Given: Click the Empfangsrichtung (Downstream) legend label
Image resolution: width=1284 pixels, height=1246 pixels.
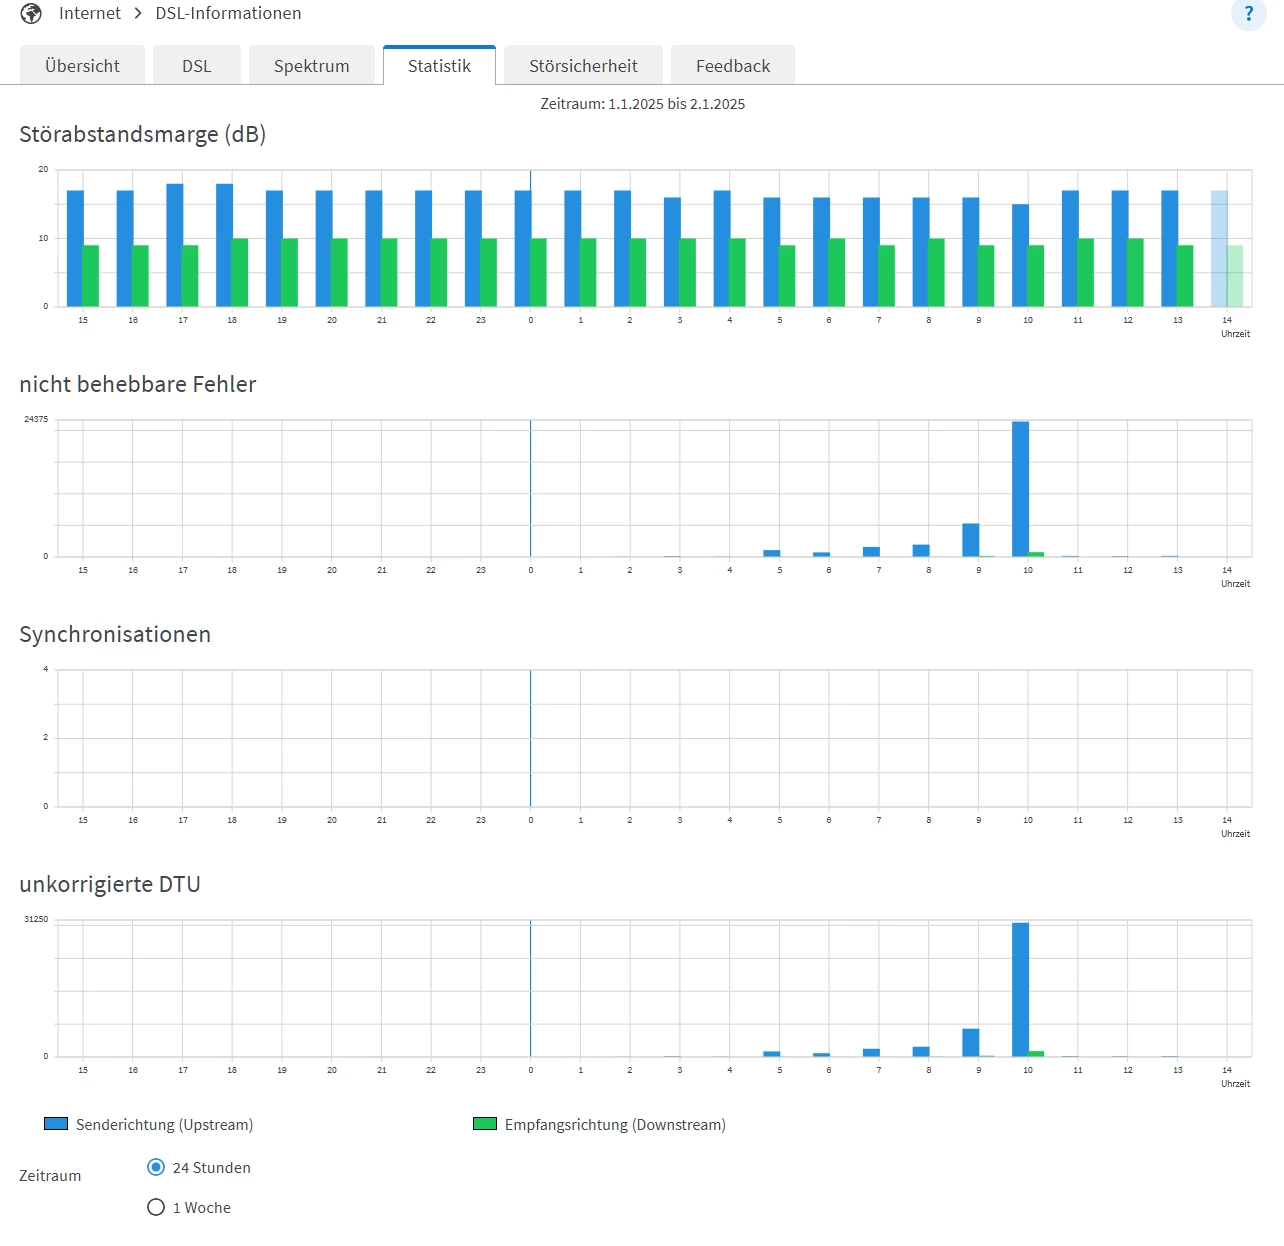Looking at the screenshot, I should coord(615,1125).
